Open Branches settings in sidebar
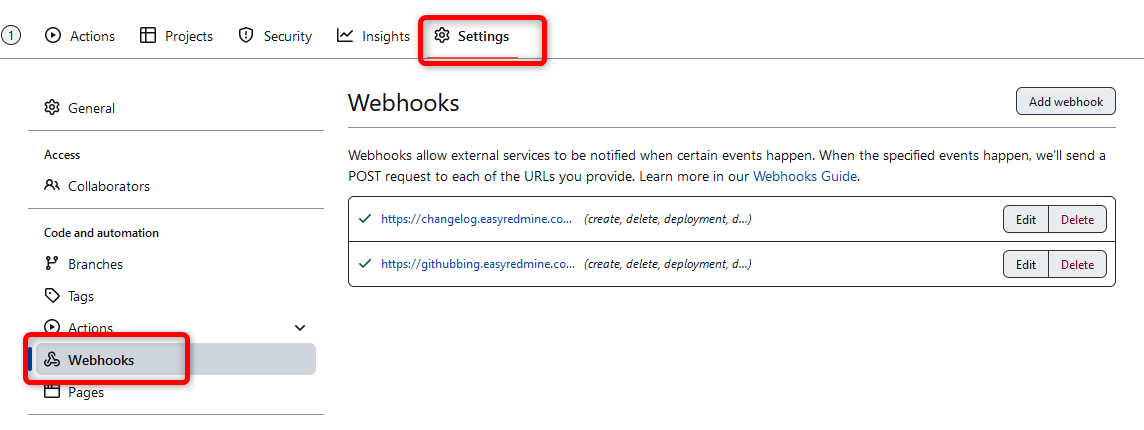The width and height of the screenshot is (1144, 430). [176, 264]
